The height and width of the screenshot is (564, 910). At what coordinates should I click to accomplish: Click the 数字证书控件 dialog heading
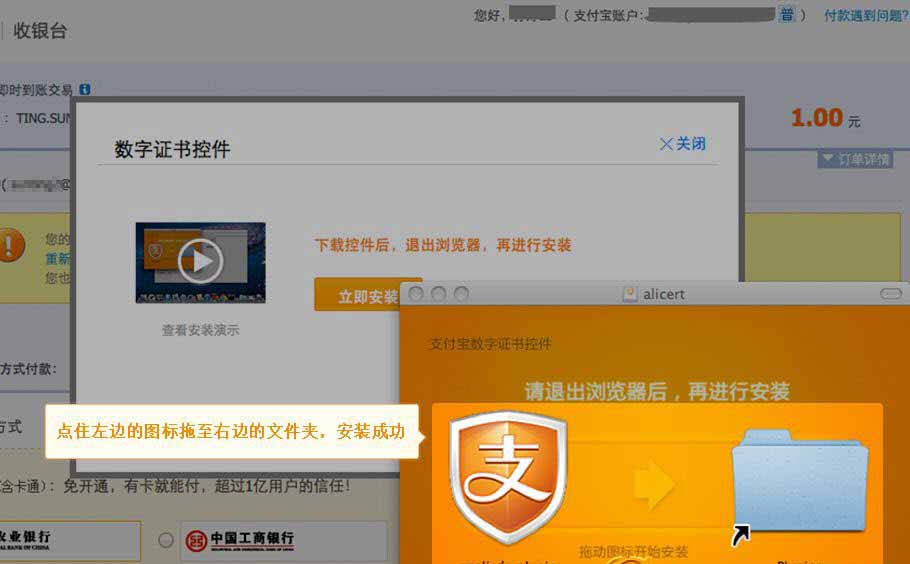click(172, 149)
